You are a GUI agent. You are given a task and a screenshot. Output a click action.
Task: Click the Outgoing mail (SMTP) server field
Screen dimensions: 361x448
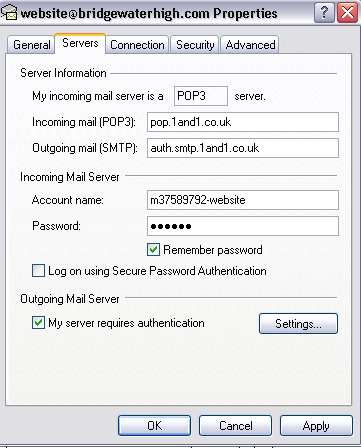tap(243, 148)
